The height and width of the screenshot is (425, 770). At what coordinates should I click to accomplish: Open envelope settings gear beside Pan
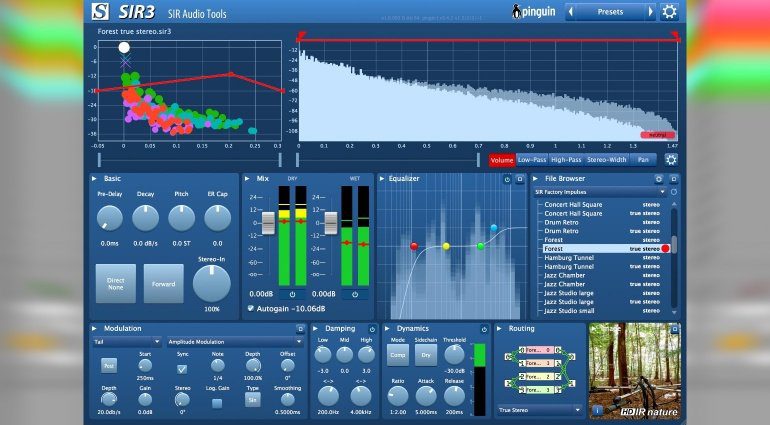coord(671,159)
